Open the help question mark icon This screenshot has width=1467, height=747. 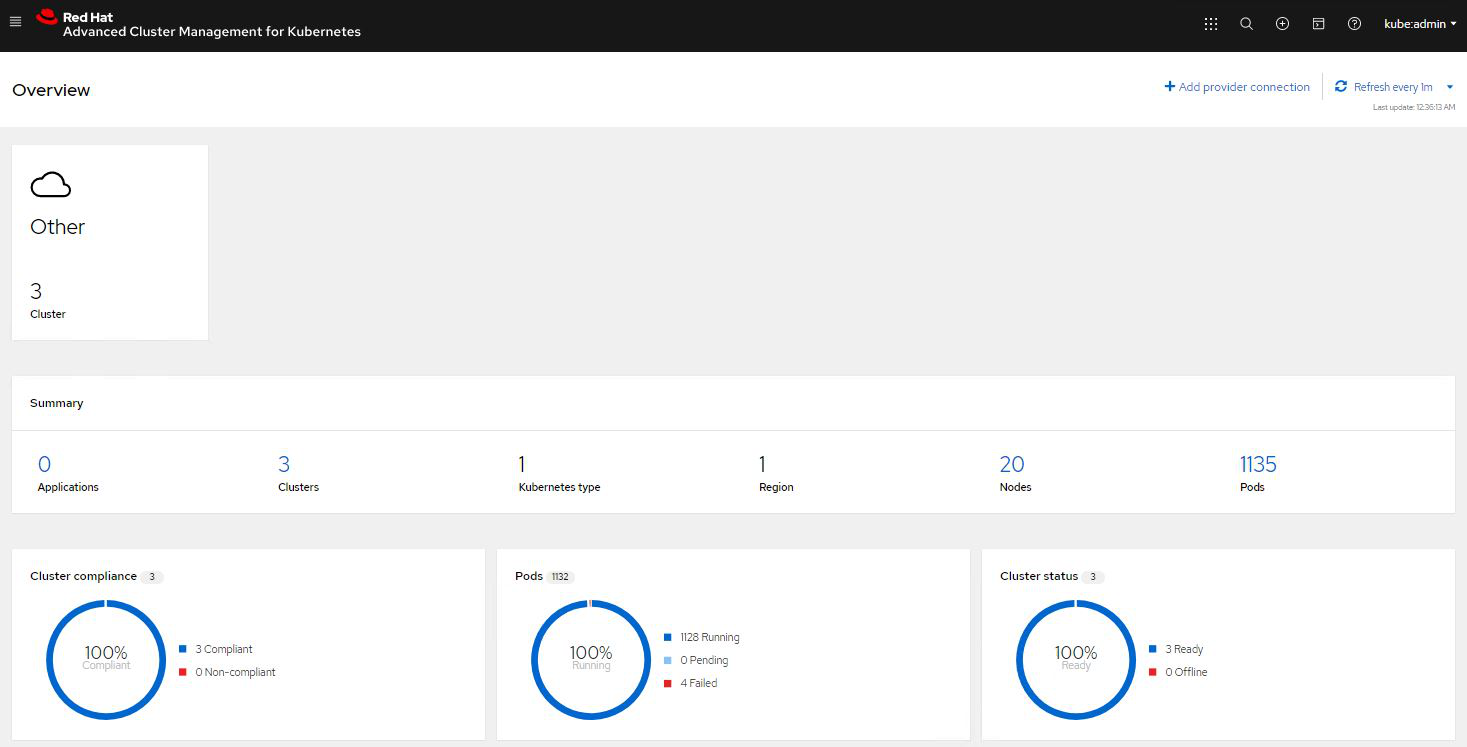(1354, 24)
